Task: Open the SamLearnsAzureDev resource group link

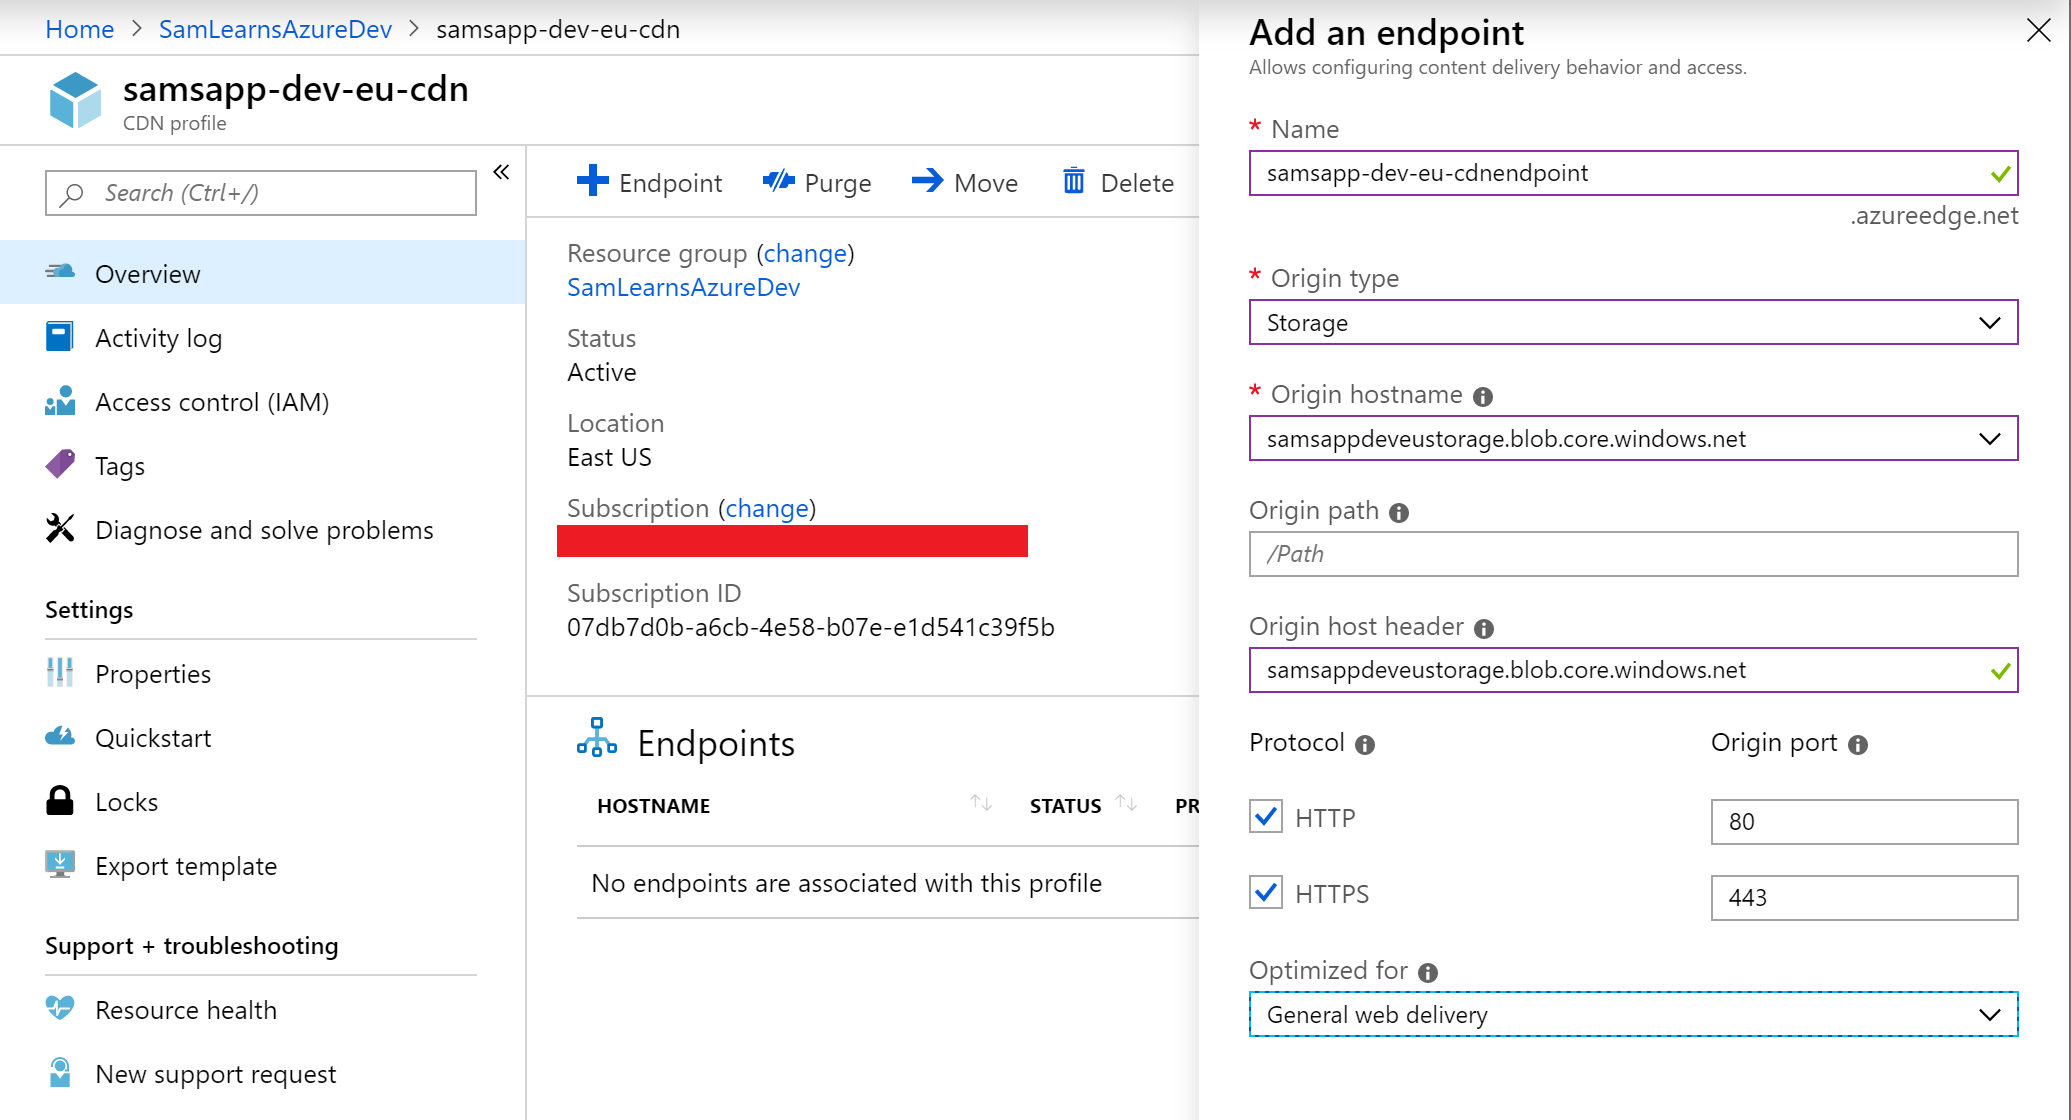Action: [683, 288]
